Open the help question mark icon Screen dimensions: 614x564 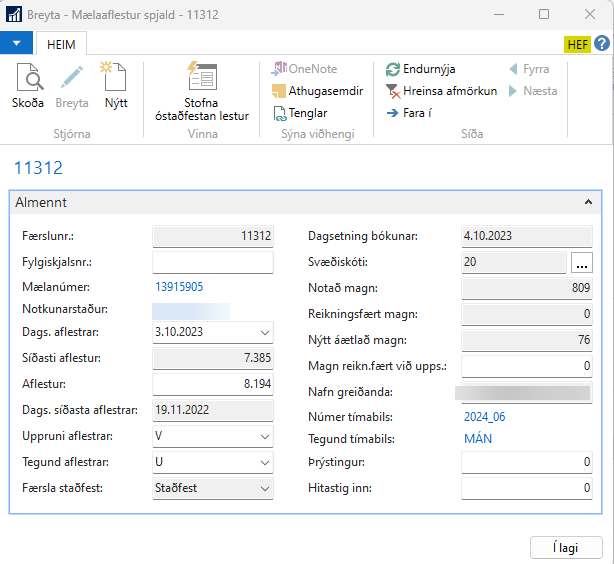click(x=602, y=44)
